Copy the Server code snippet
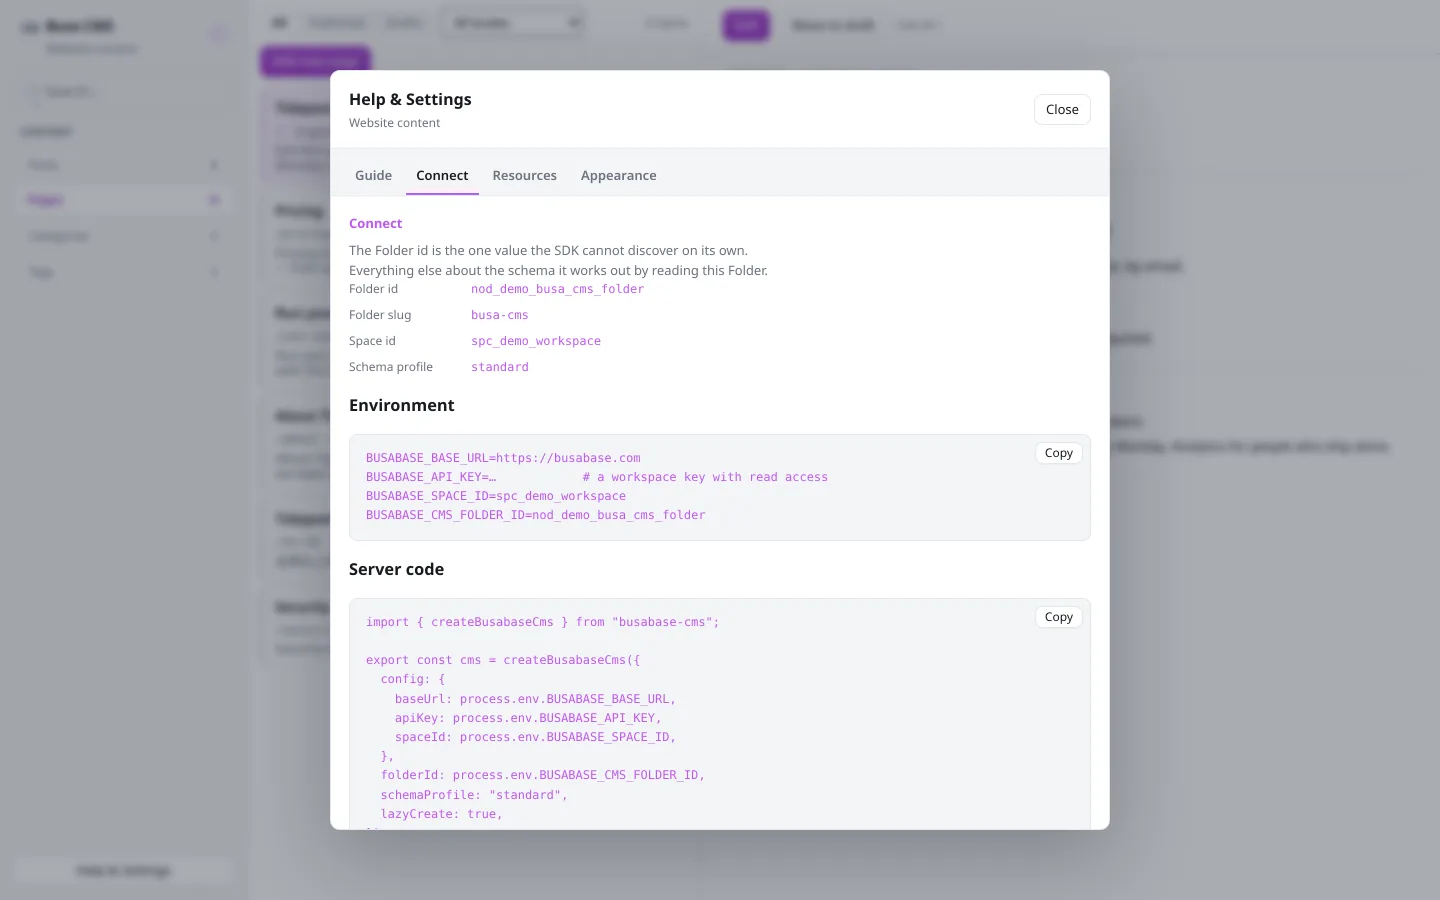 pyautogui.click(x=1058, y=617)
